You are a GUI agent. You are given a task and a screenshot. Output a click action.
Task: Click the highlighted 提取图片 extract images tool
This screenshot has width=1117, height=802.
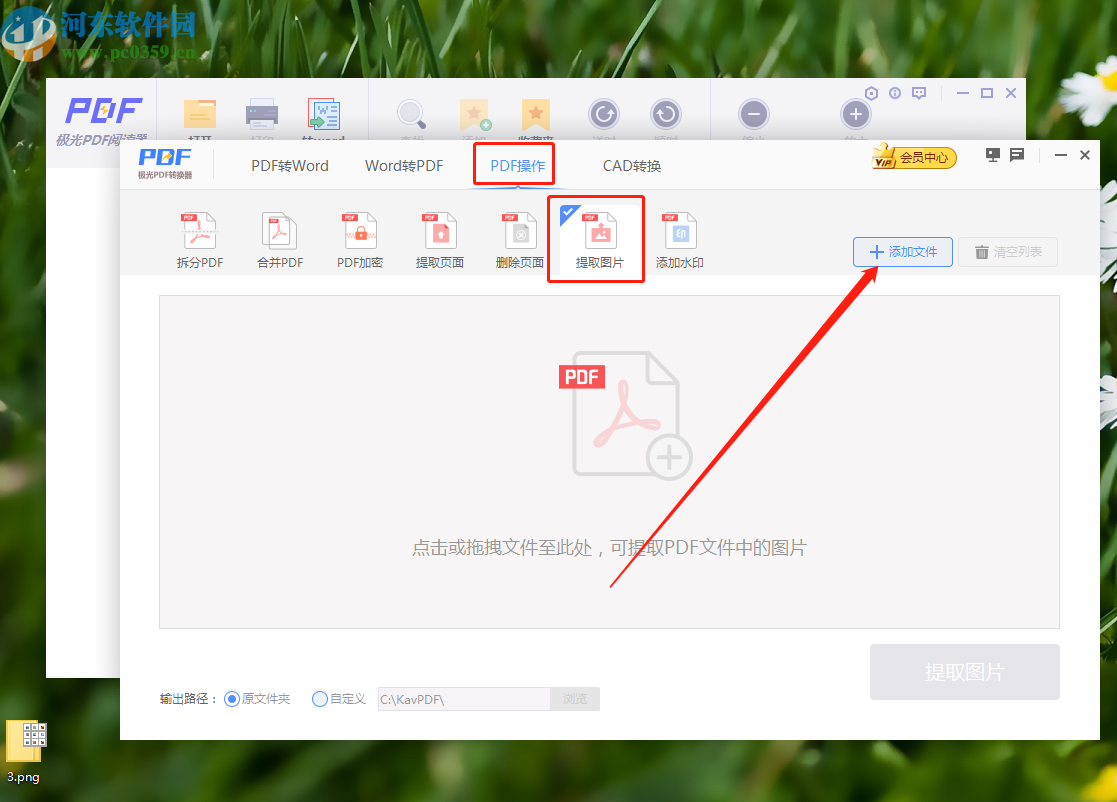tap(595, 238)
